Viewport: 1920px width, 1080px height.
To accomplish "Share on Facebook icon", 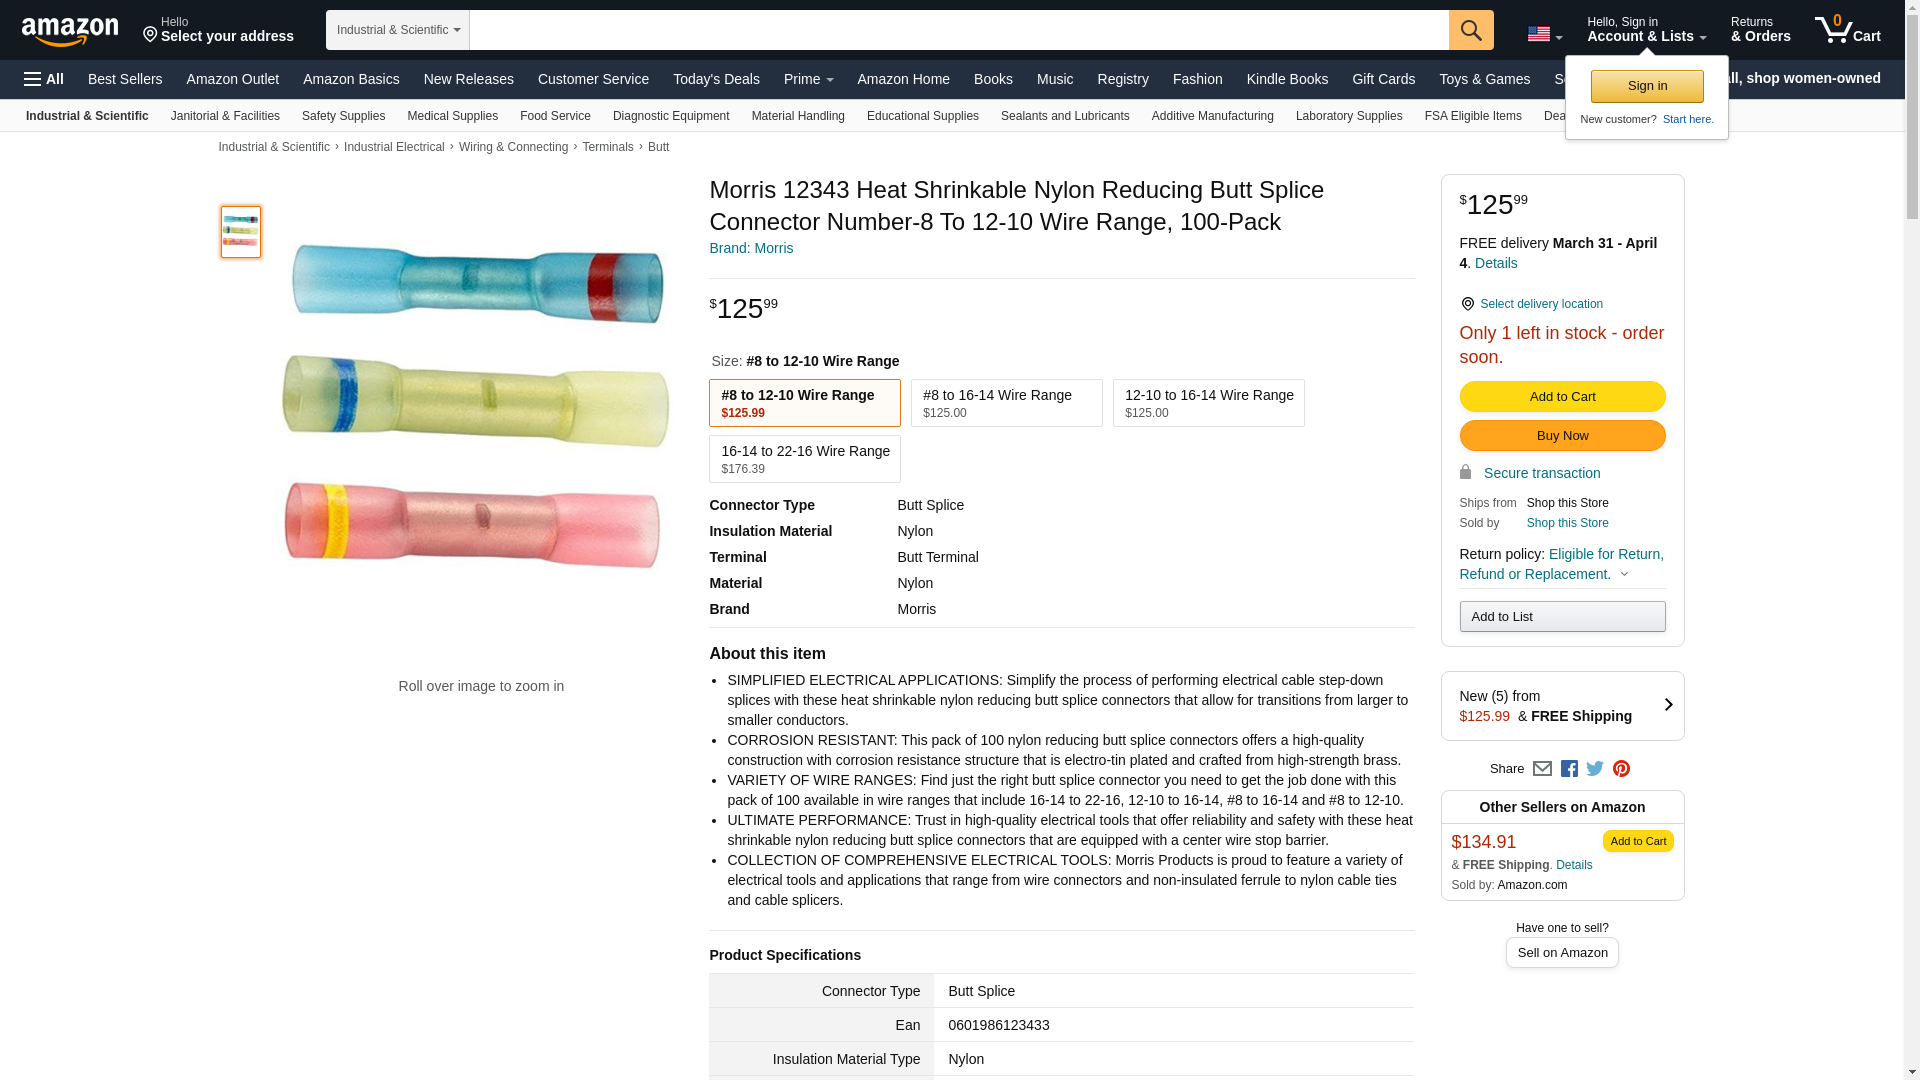I will pos(1569,769).
